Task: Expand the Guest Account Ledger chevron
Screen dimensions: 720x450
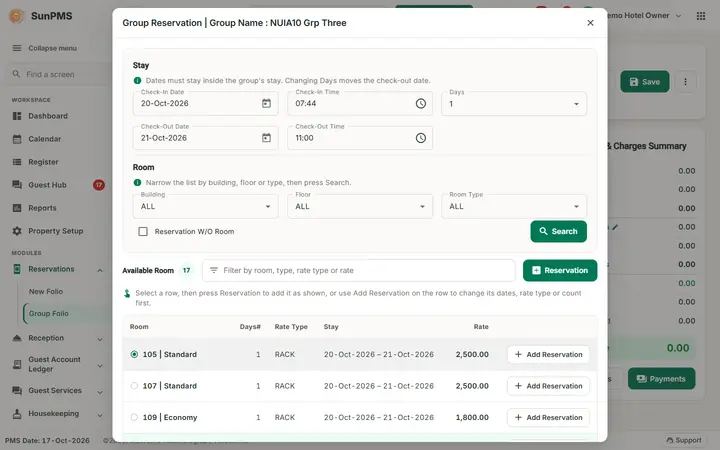Action: point(100,366)
